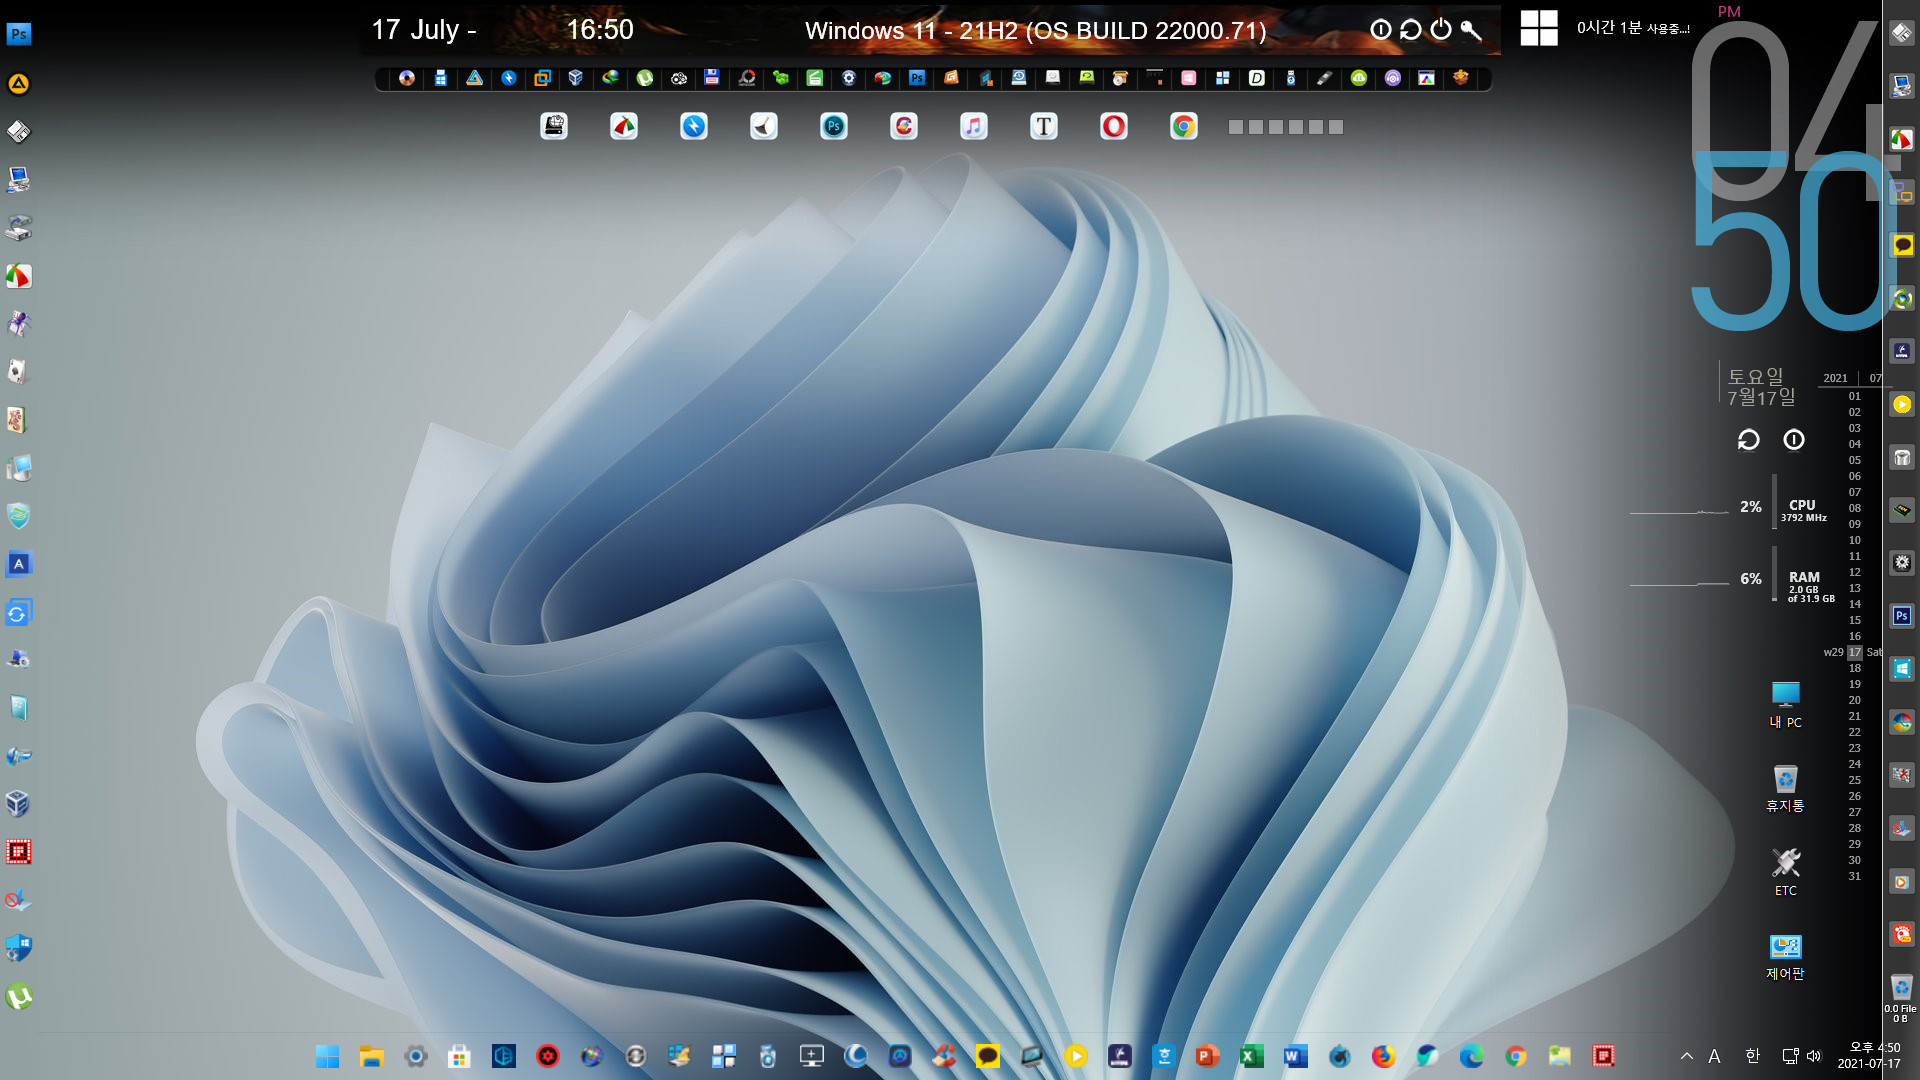
Task: Open the Typora T icon in dock
Action: pyautogui.click(x=1044, y=126)
